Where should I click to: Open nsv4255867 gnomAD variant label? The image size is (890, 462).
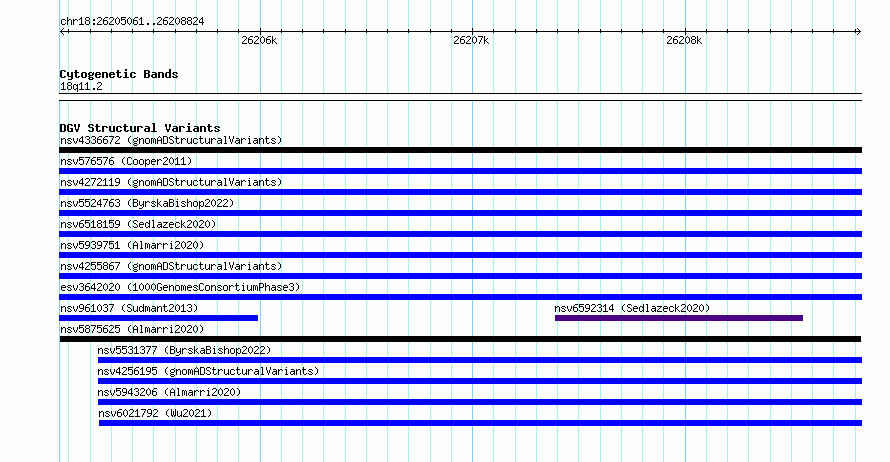[171, 266]
